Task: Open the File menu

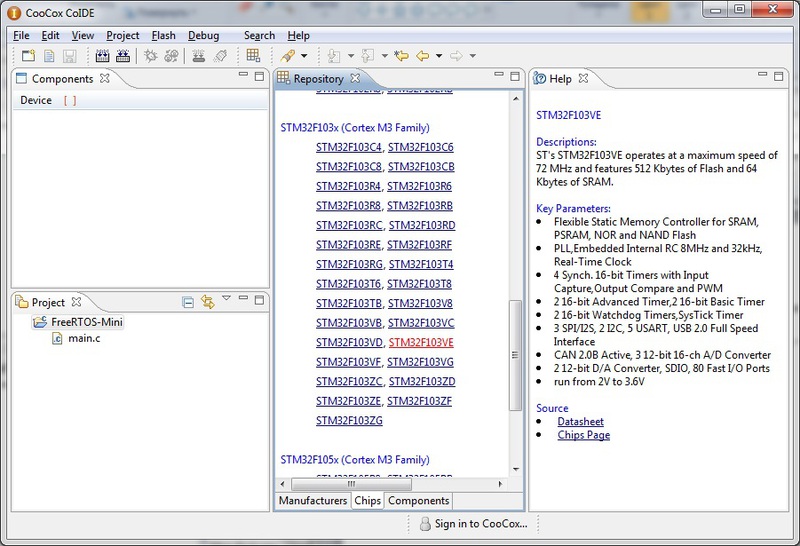Action: 21,35
